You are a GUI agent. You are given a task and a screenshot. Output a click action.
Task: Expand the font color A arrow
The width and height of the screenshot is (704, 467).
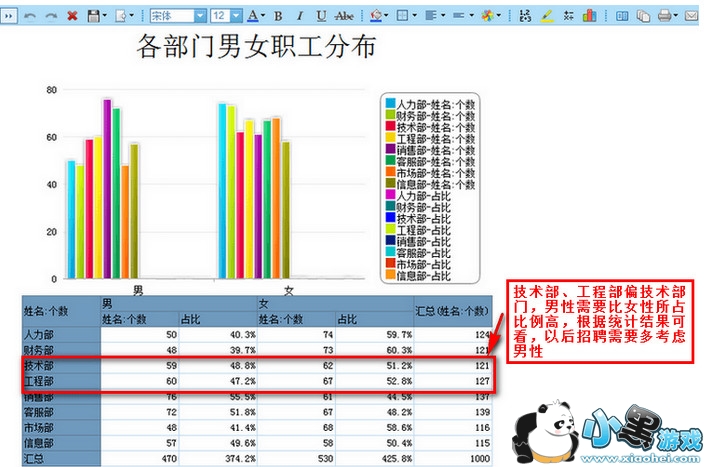[263, 16]
